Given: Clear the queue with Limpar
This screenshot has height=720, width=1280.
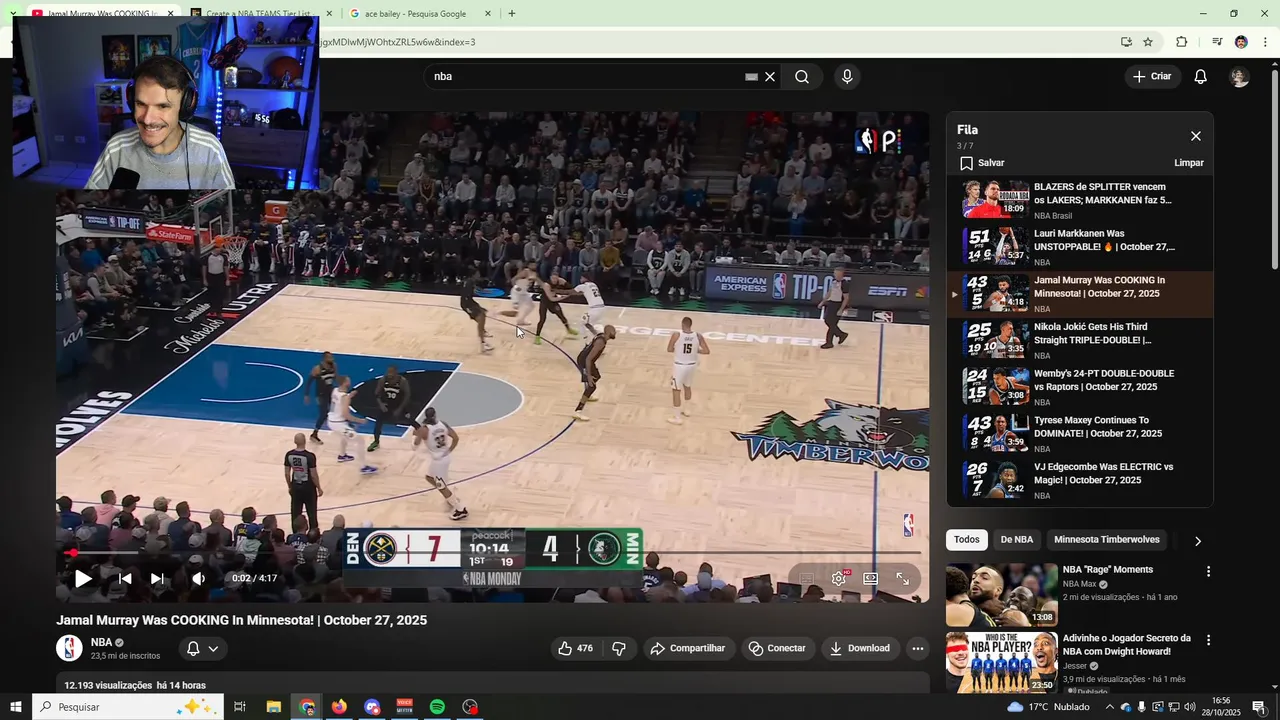Looking at the screenshot, I should (x=1189, y=163).
